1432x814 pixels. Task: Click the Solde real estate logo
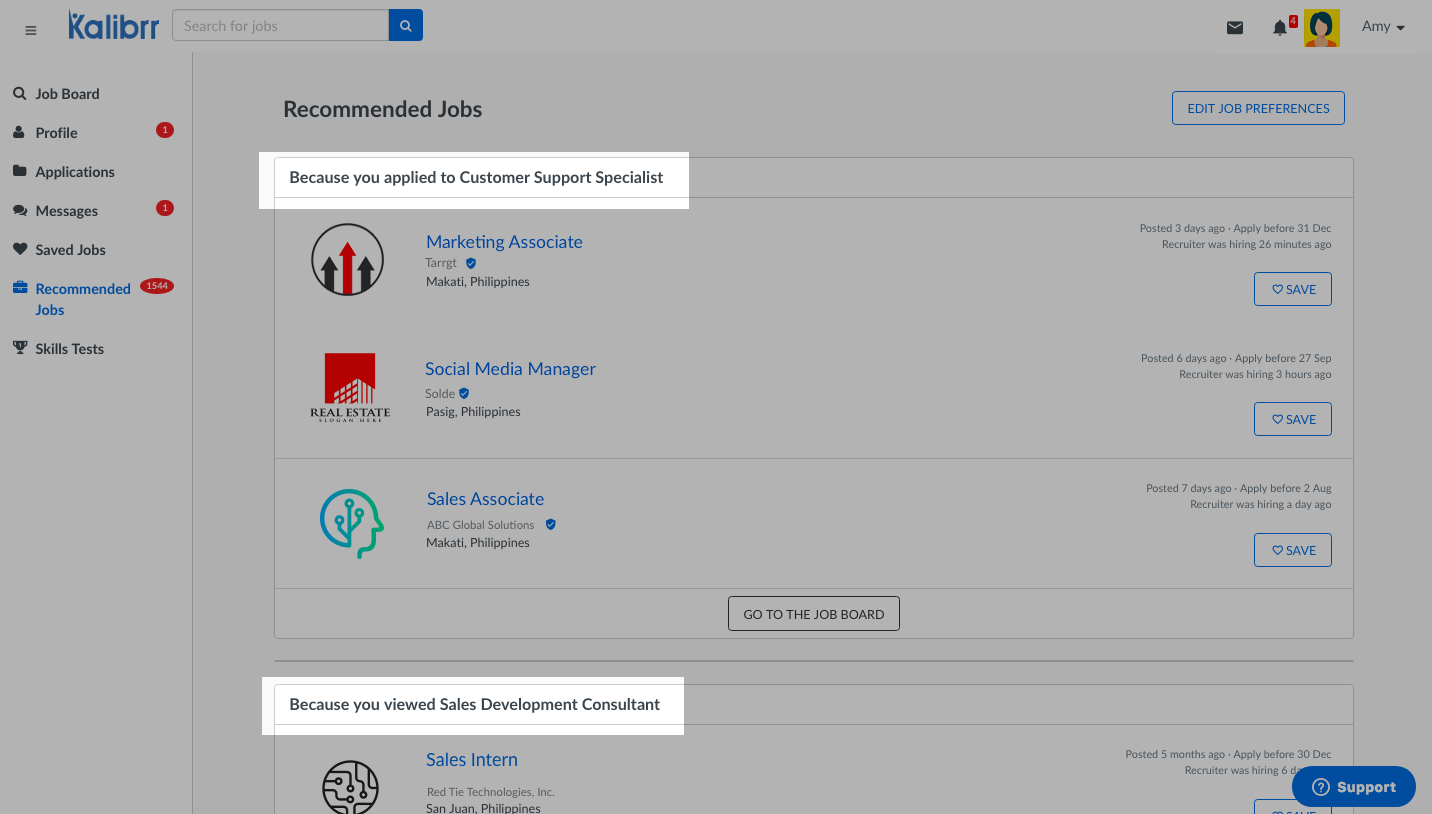pos(350,388)
